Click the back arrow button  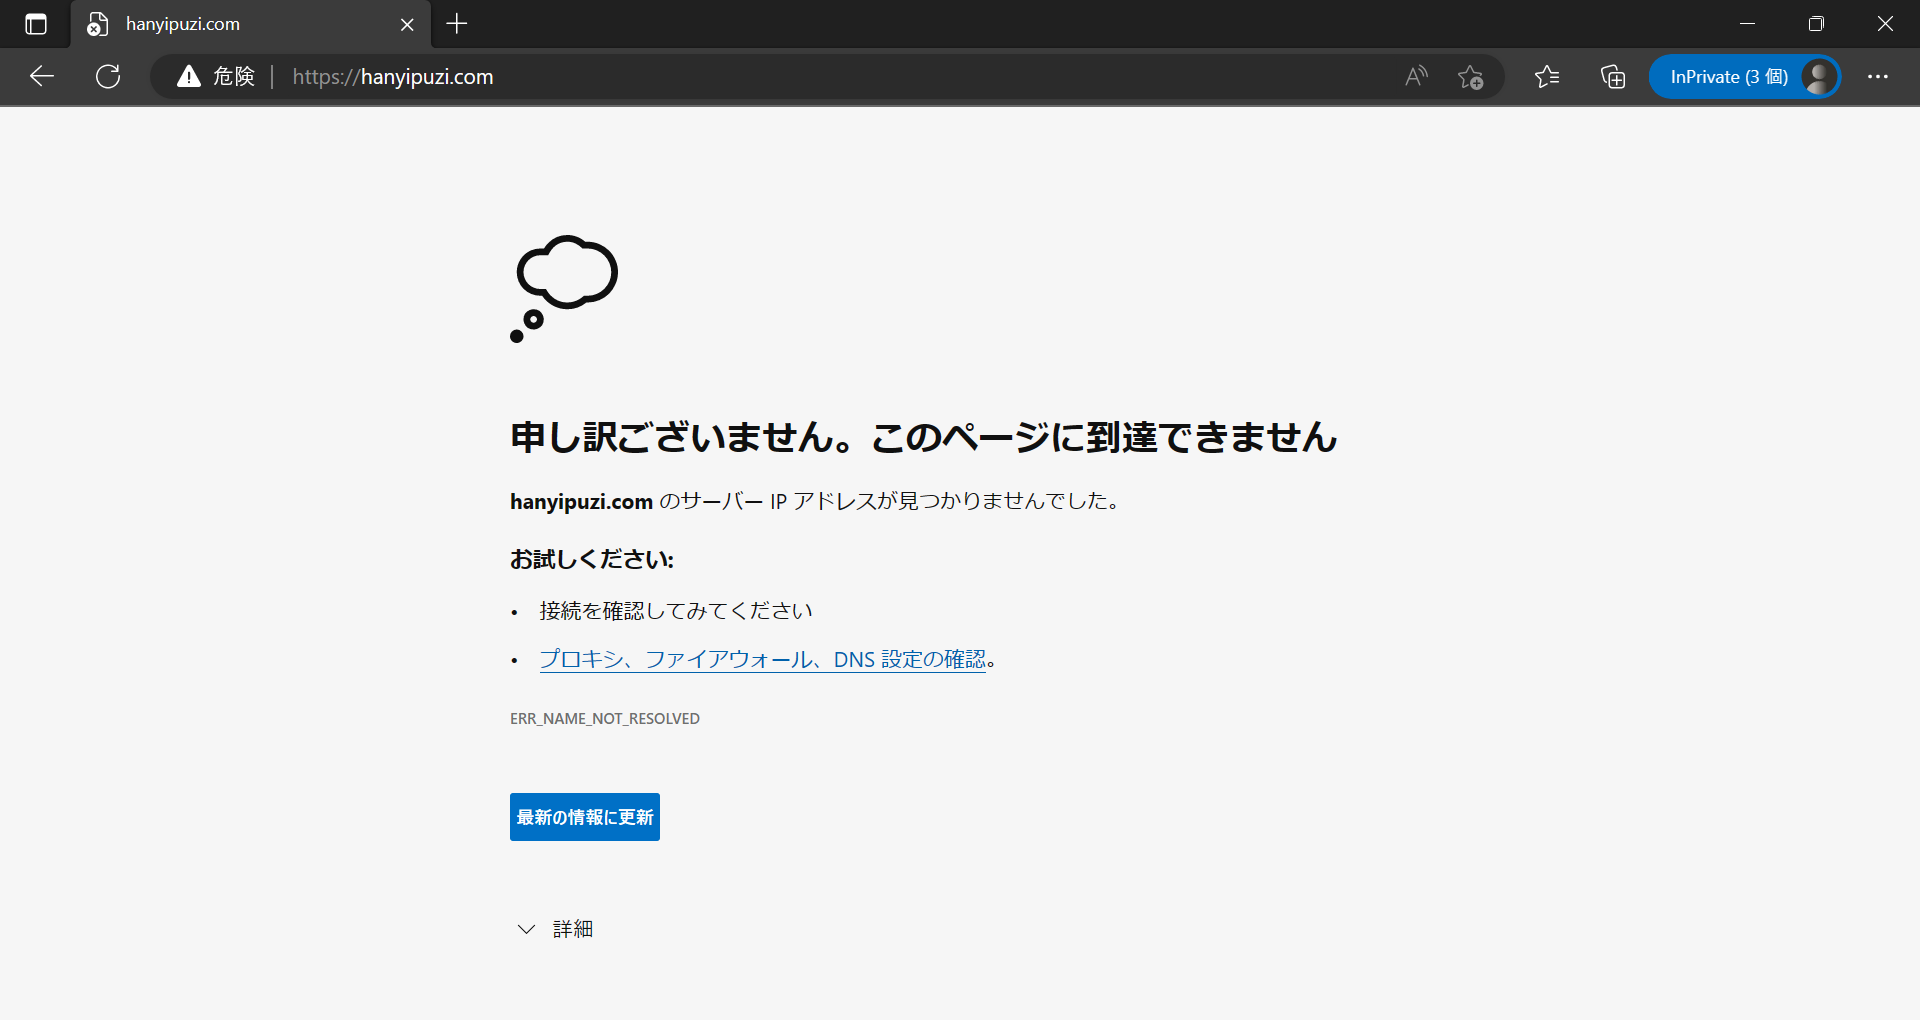point(42,77)
